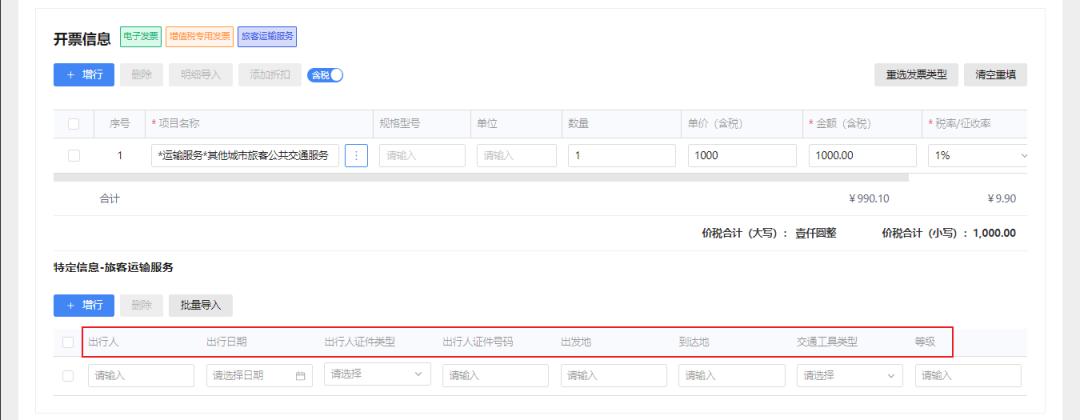Click the 规格型号 input field

(x=422, y=156)
